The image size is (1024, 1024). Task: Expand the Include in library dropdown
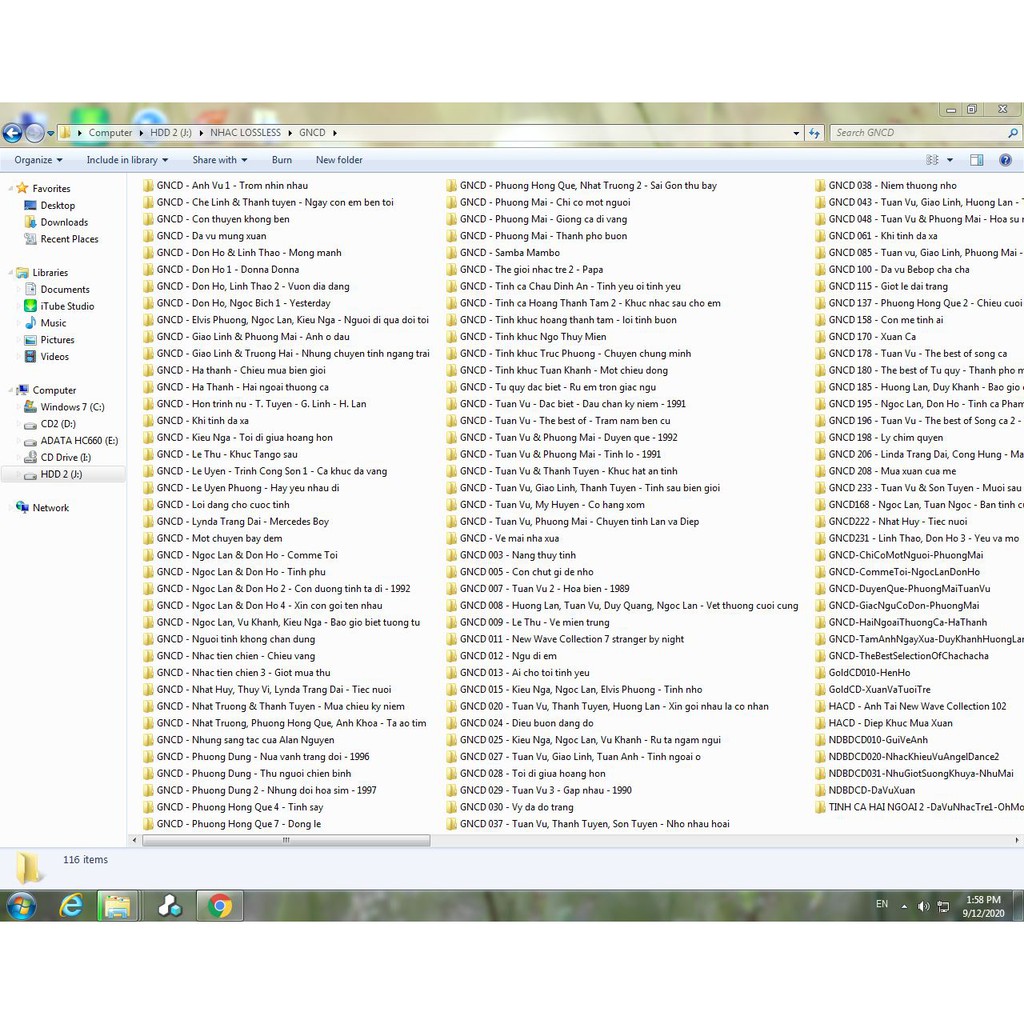[x=127, y=160]
